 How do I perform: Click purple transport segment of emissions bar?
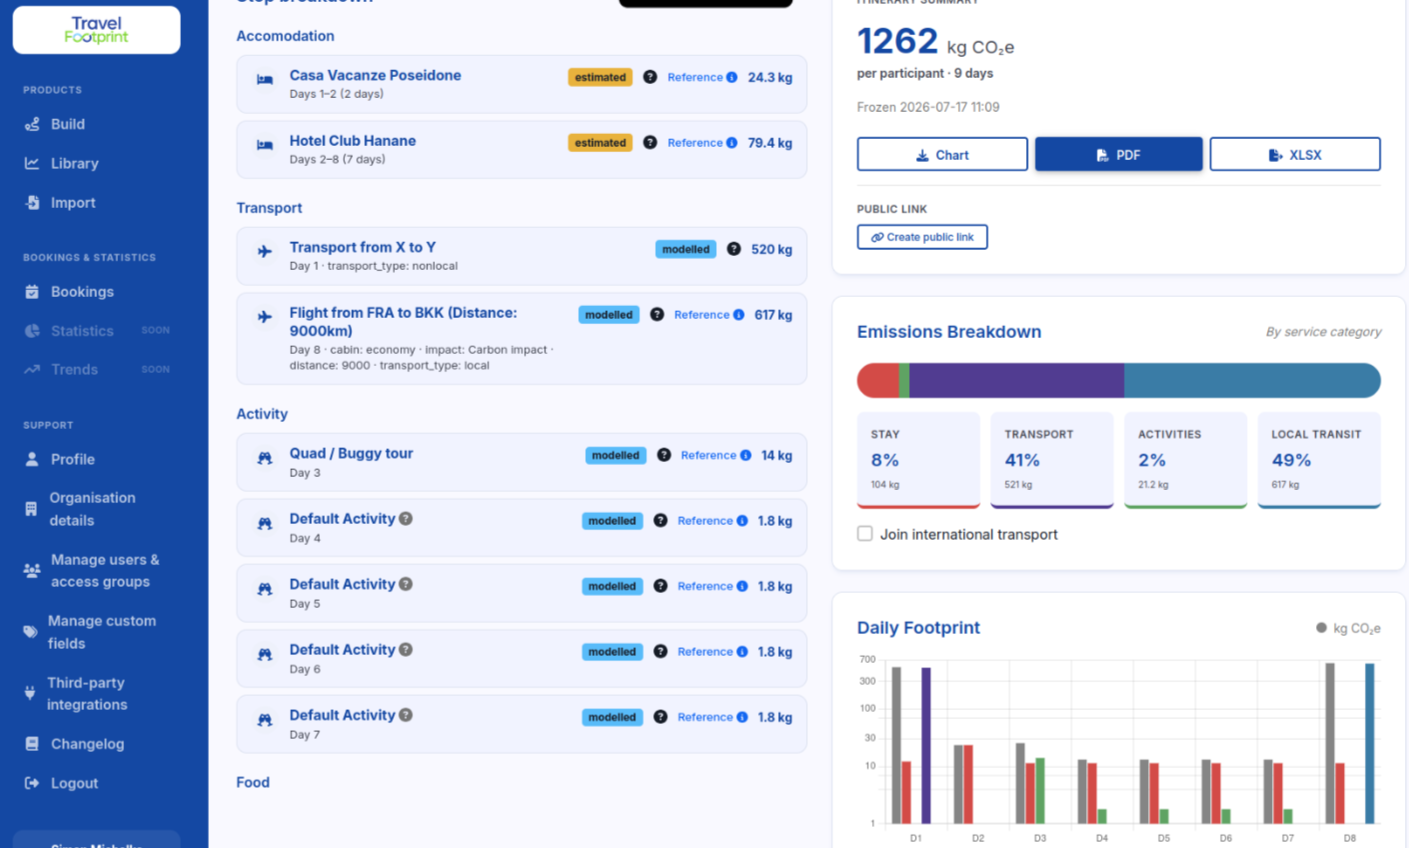1016,381
